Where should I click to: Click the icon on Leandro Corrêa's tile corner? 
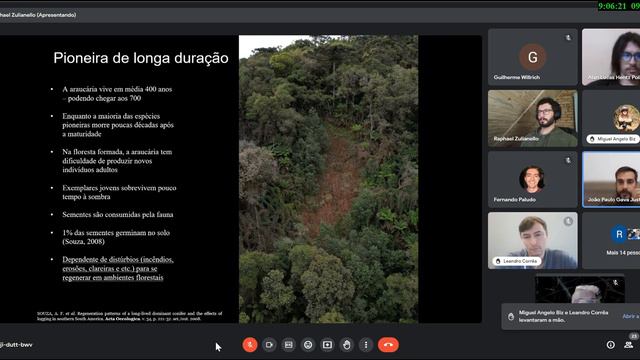click(568, 221)
